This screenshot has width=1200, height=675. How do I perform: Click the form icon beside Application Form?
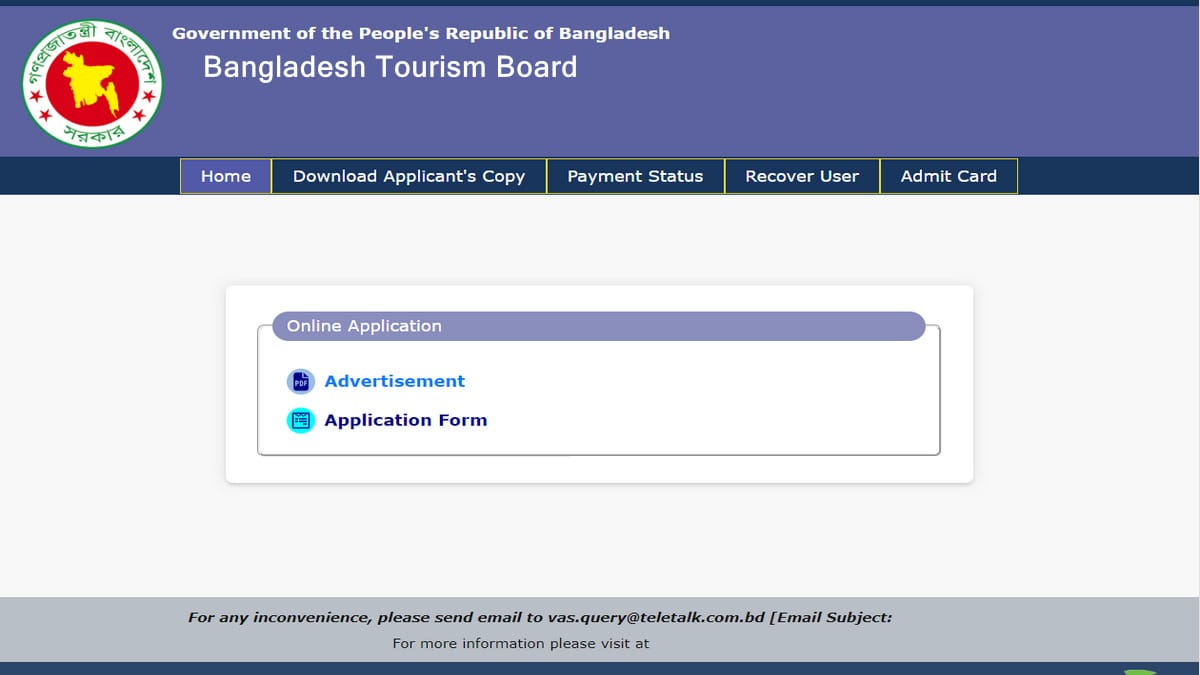301,421
